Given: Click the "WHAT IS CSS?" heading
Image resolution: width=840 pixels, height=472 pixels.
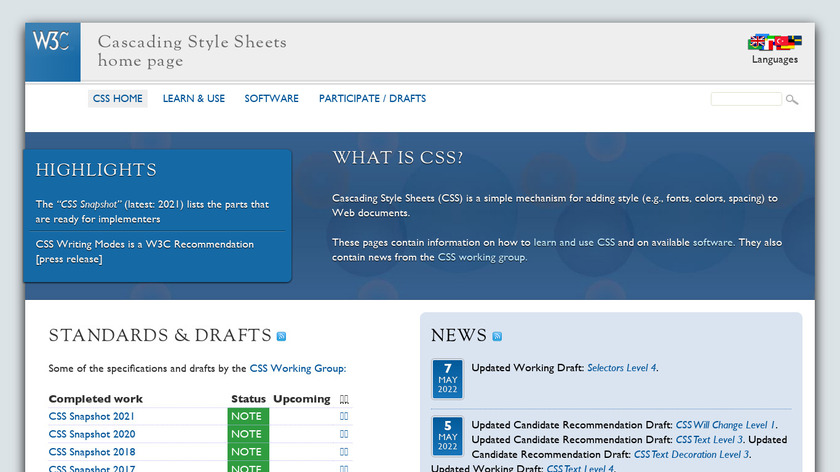Looking at the screenshot, I should pos(398,158).
